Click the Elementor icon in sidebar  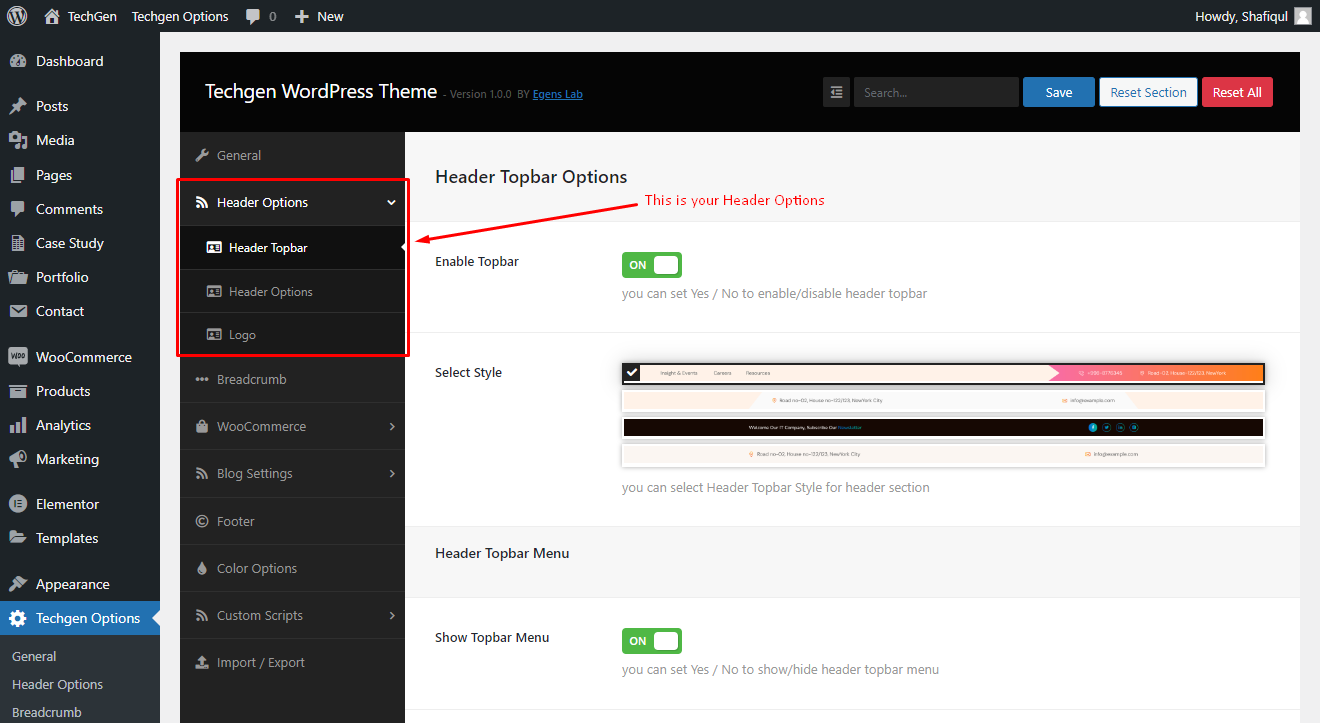(17, 504)
